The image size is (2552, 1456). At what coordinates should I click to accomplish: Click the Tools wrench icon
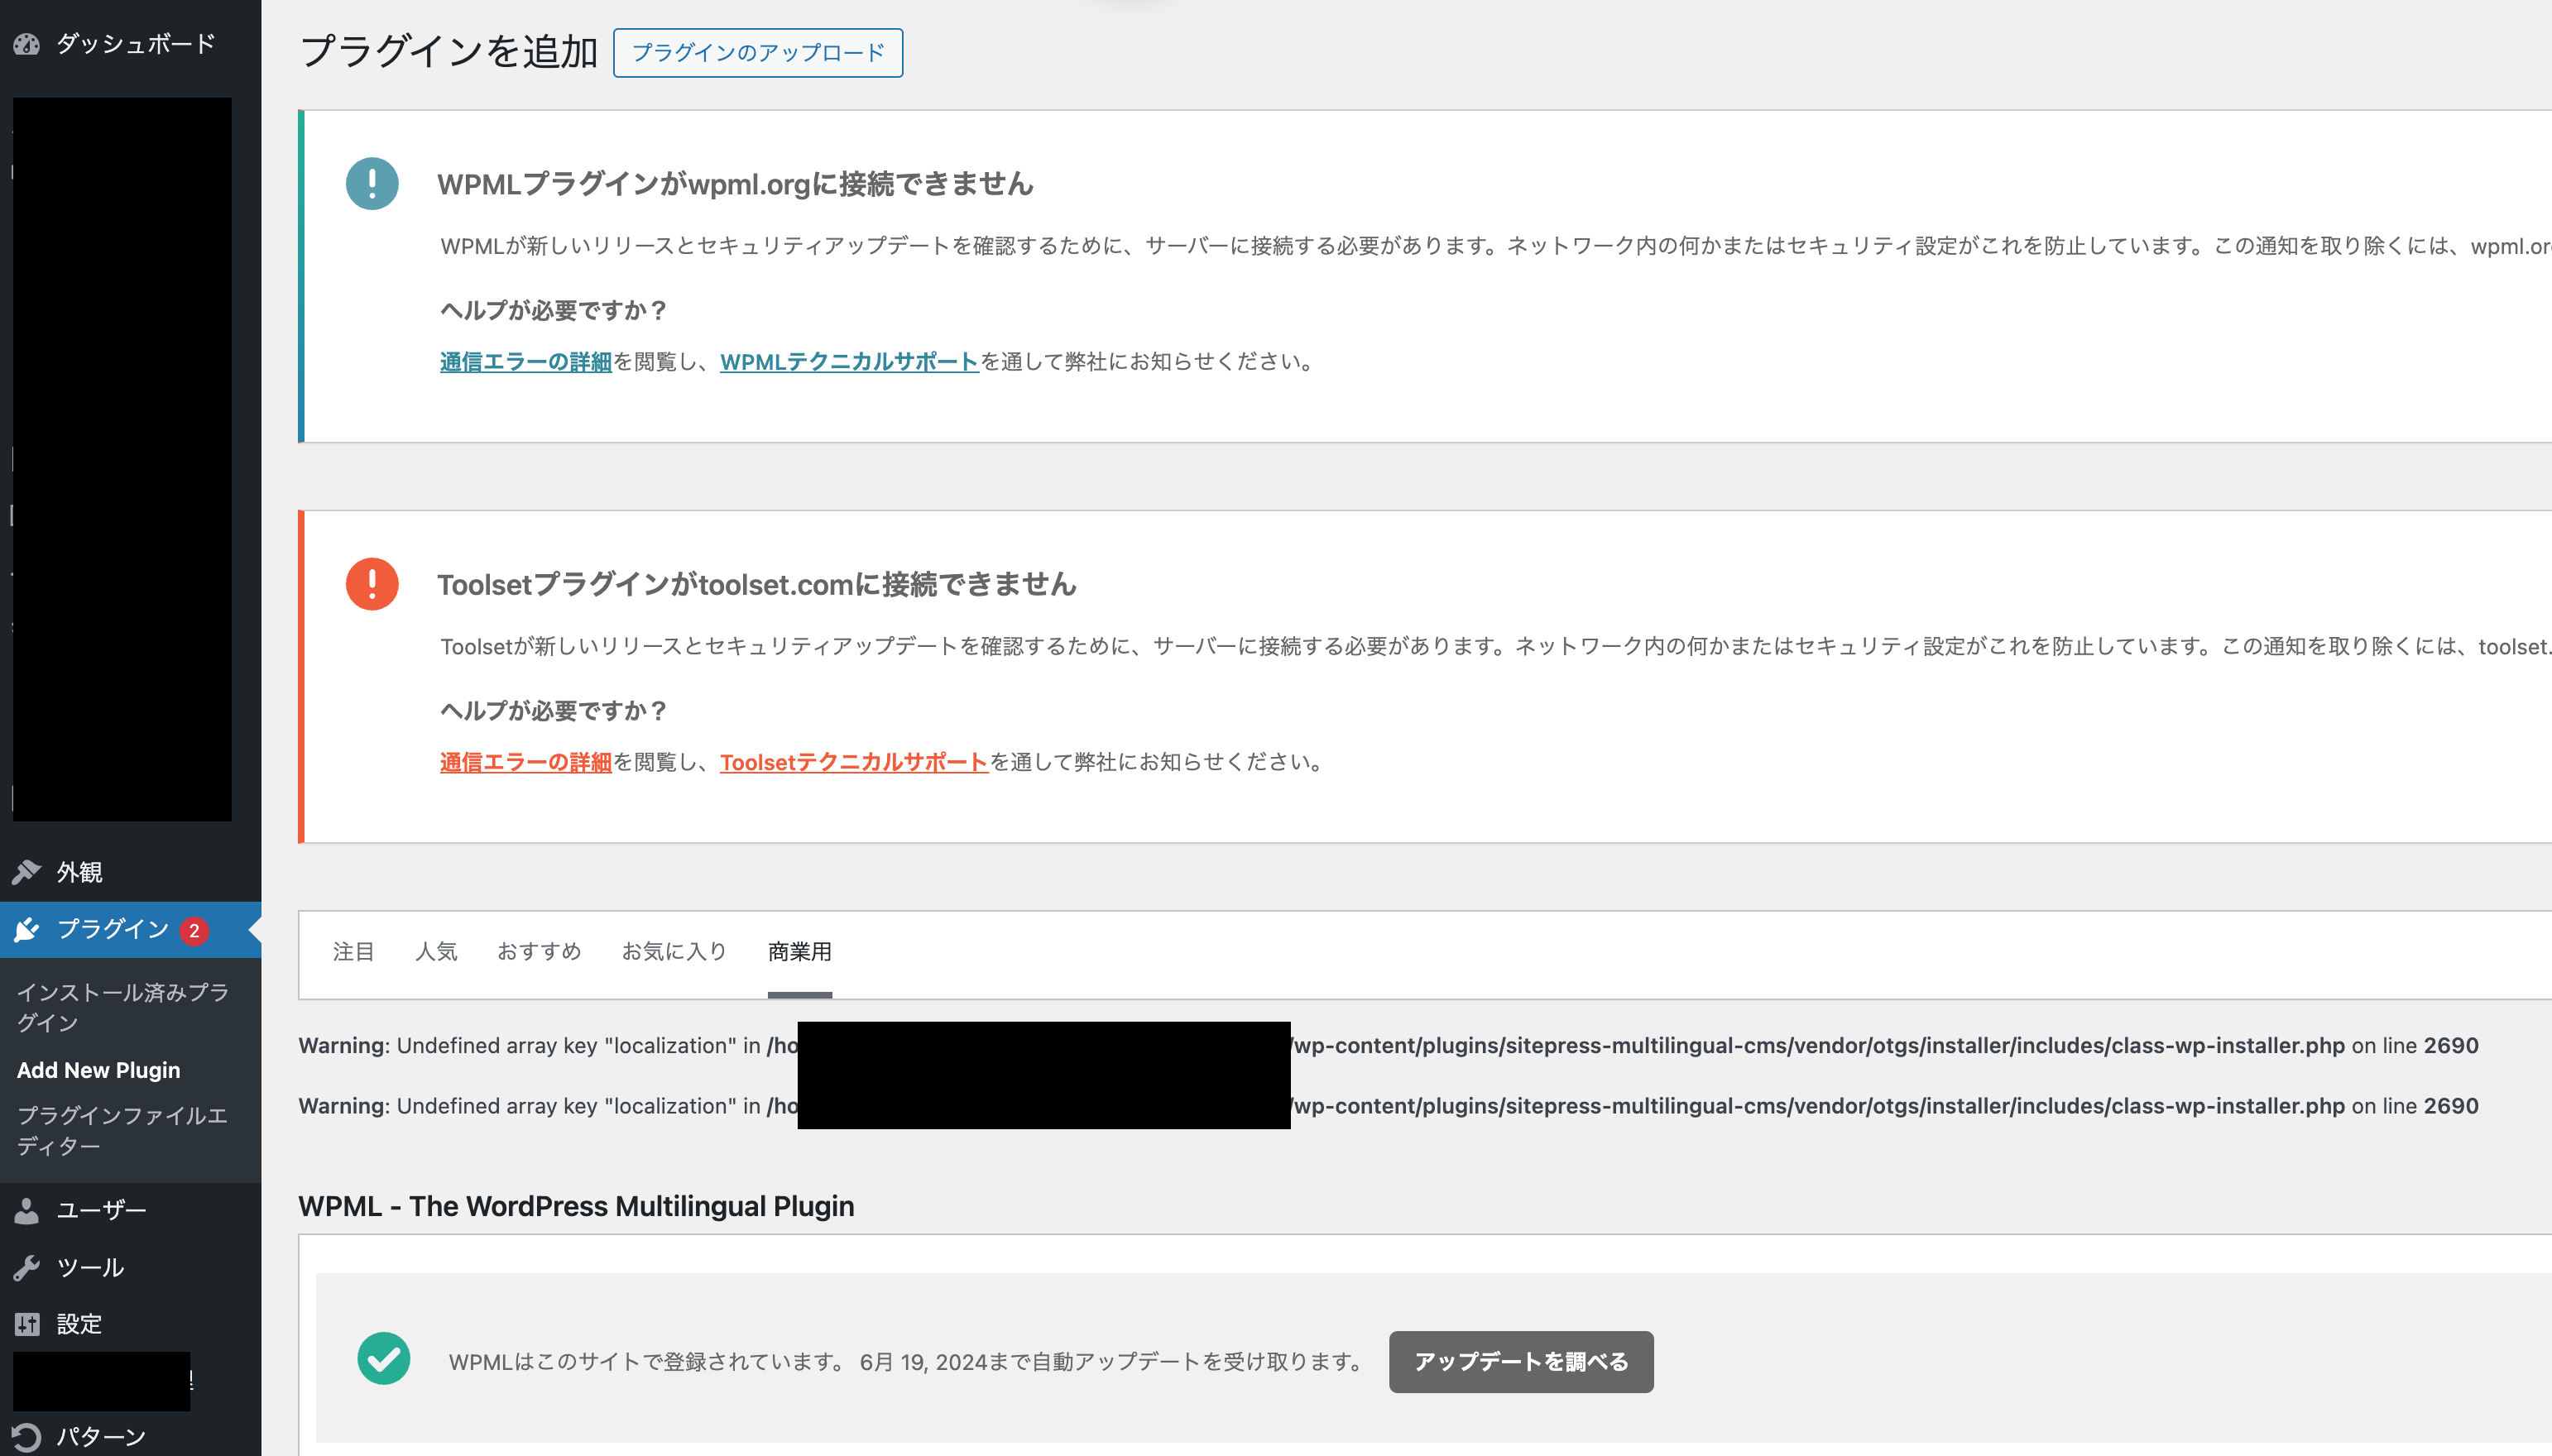tap(27, 1268)
